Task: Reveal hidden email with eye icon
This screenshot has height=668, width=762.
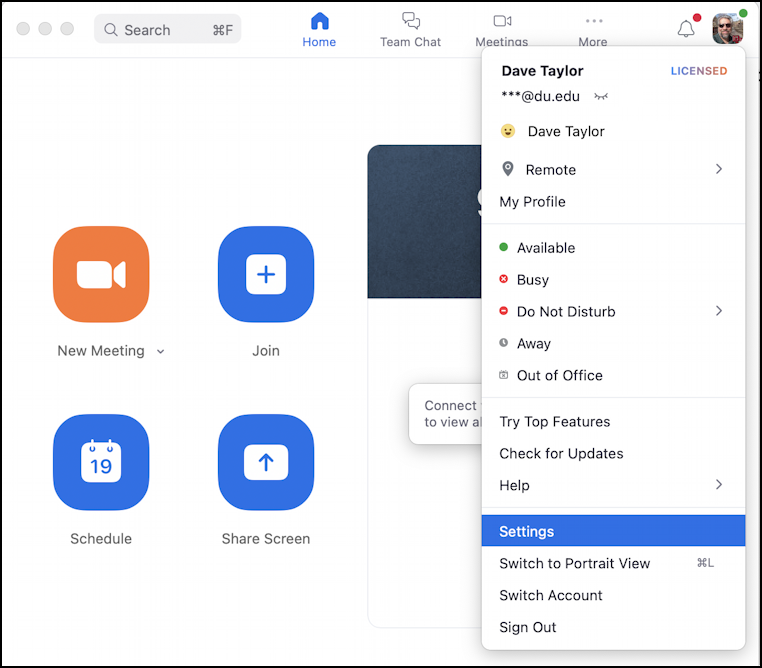Action: pos(601,96)
